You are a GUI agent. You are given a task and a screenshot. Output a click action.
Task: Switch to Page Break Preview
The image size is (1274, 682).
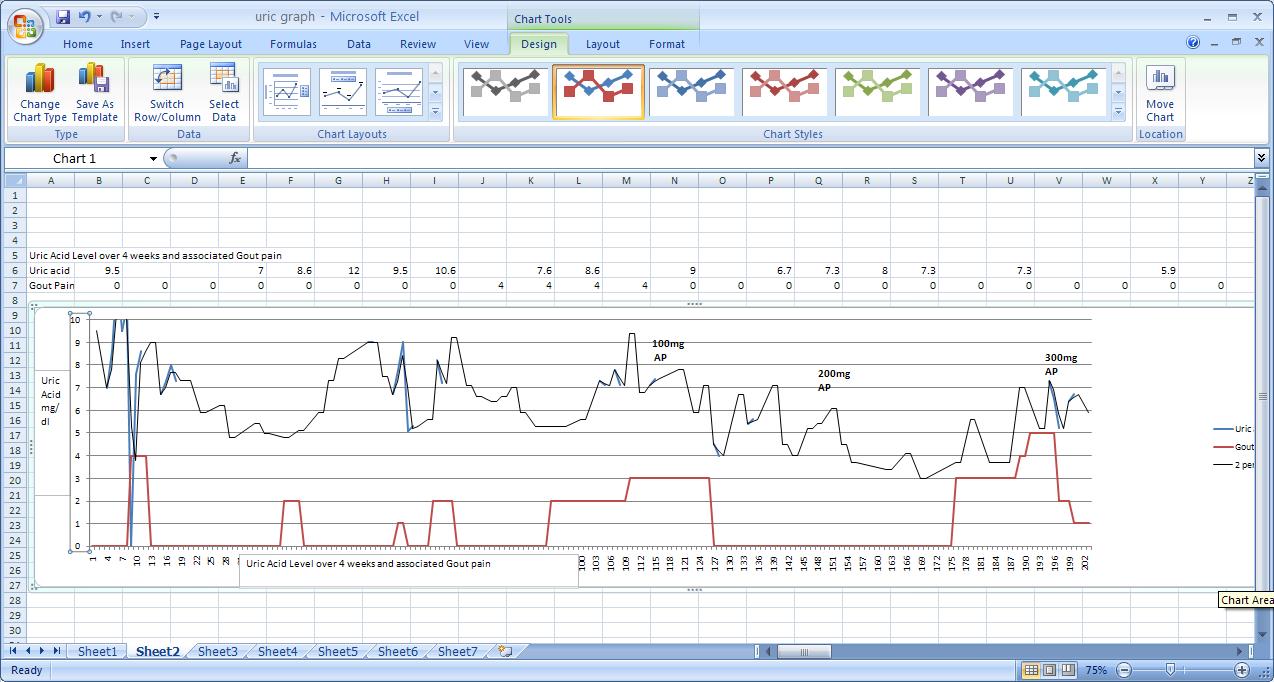point(1068,670)
